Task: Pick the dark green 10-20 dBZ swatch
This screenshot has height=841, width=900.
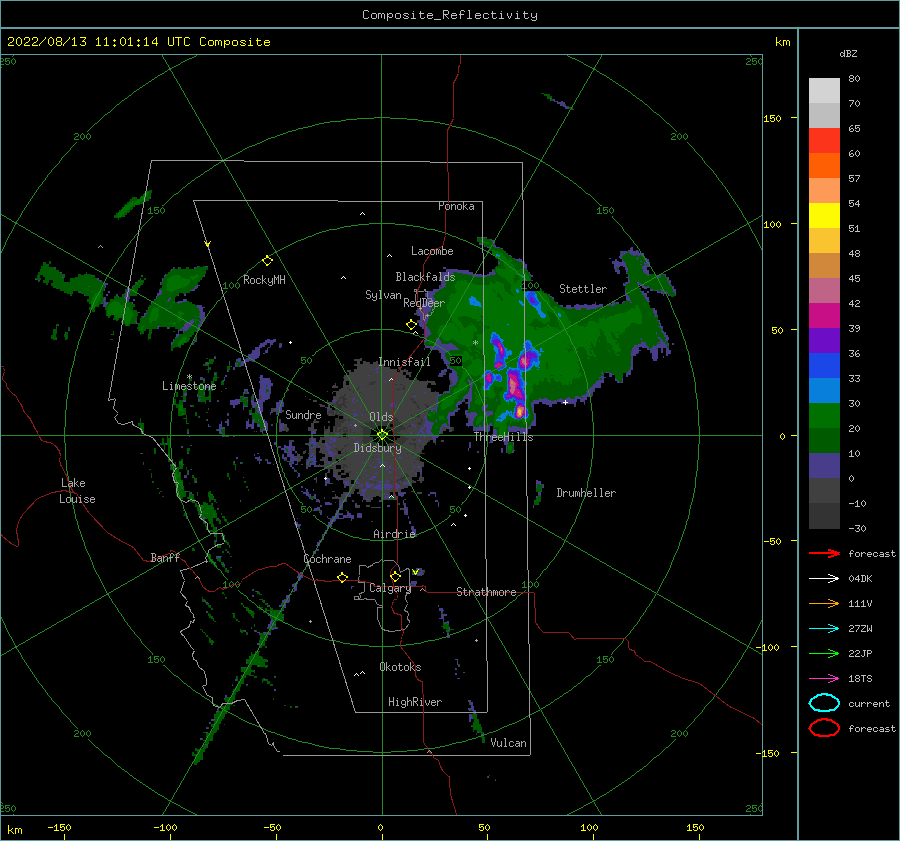Action: tap(824, 441)
